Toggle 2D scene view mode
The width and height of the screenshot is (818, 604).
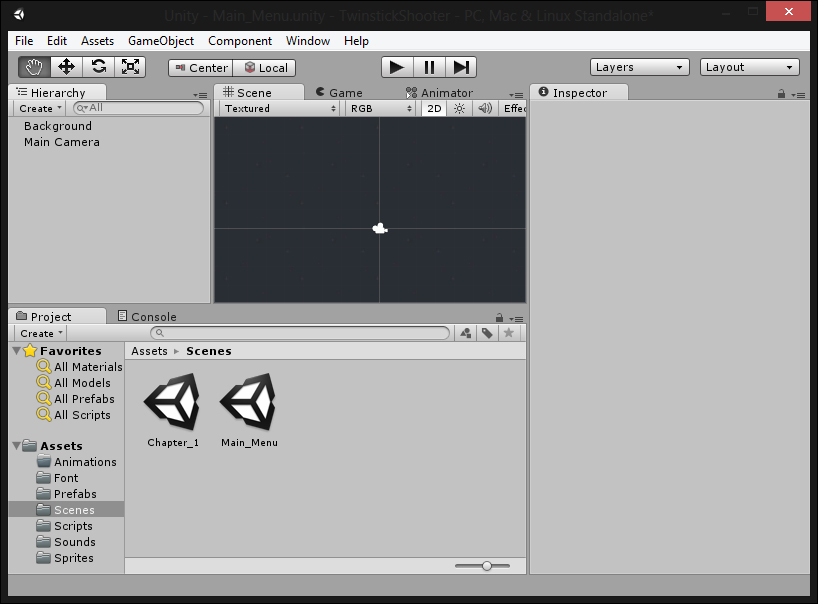point(434,108)
